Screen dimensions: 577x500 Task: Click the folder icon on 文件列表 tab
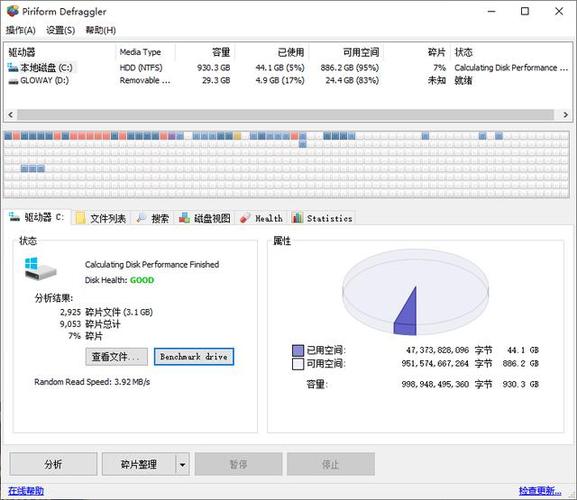tap(80, 219)
